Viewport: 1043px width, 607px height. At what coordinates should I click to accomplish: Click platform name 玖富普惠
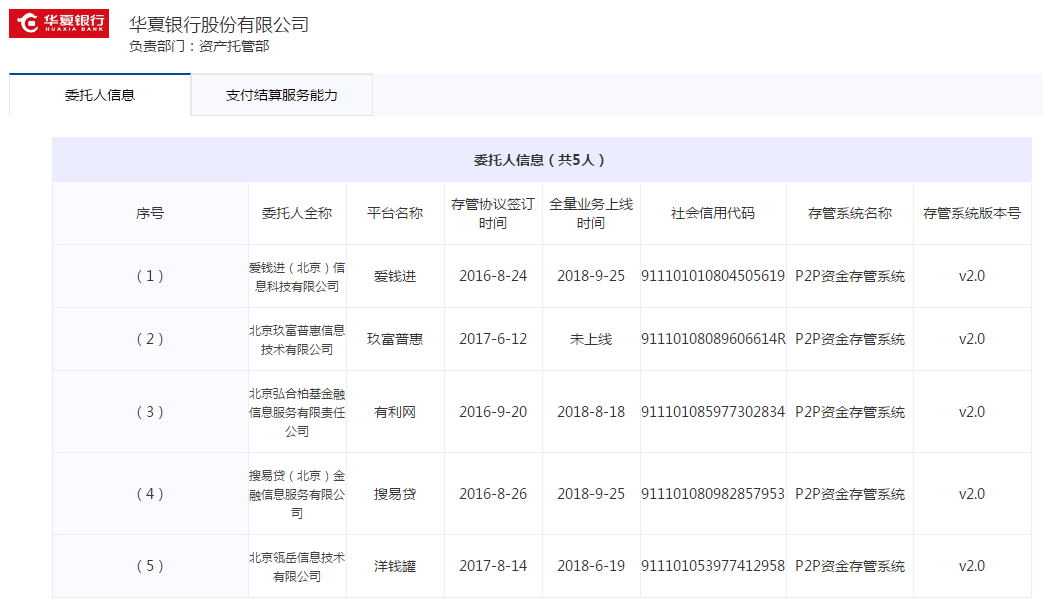point(395,339)
